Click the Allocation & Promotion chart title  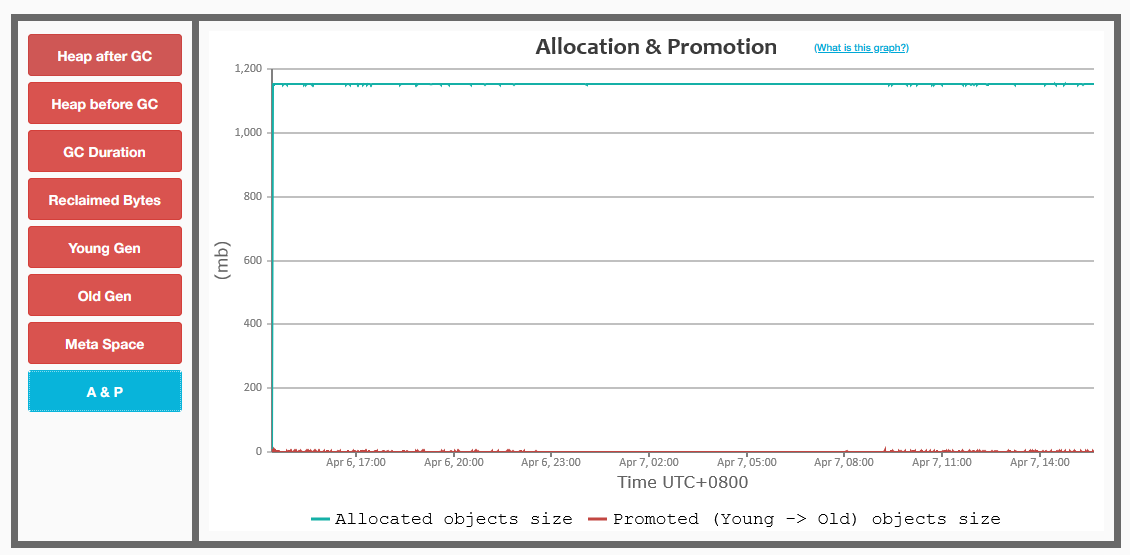point(656,47)
